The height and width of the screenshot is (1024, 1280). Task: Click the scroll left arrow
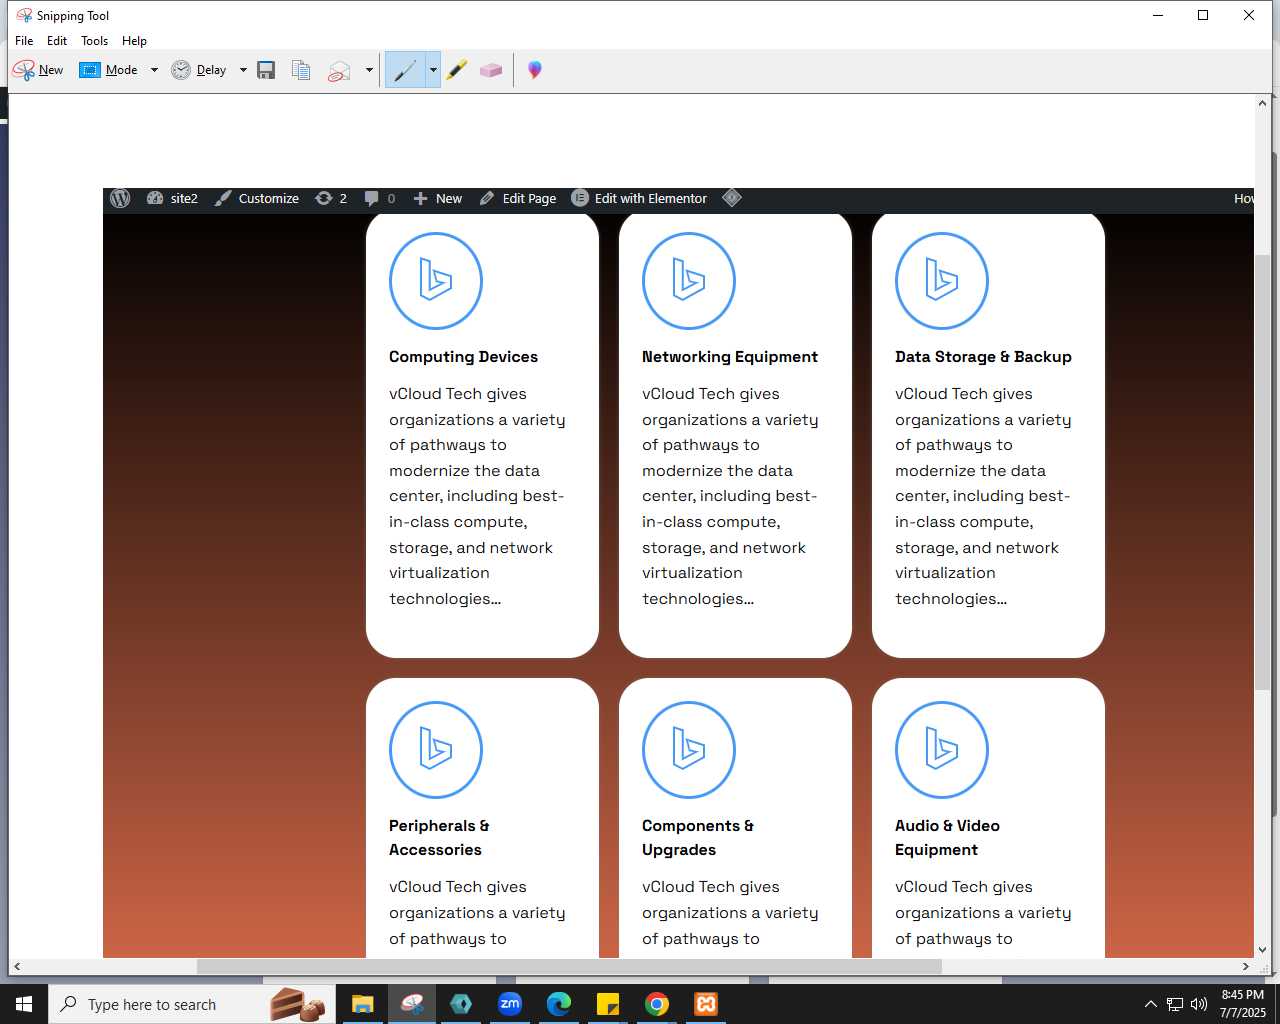[17, 967]
